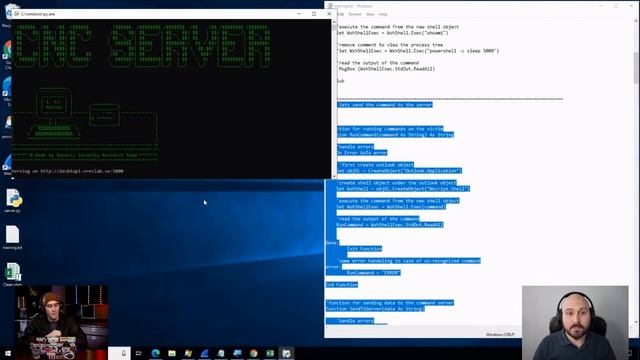Screen dimensions: 640x360
Task: Open Task View on taskbar
Action: 139,353
